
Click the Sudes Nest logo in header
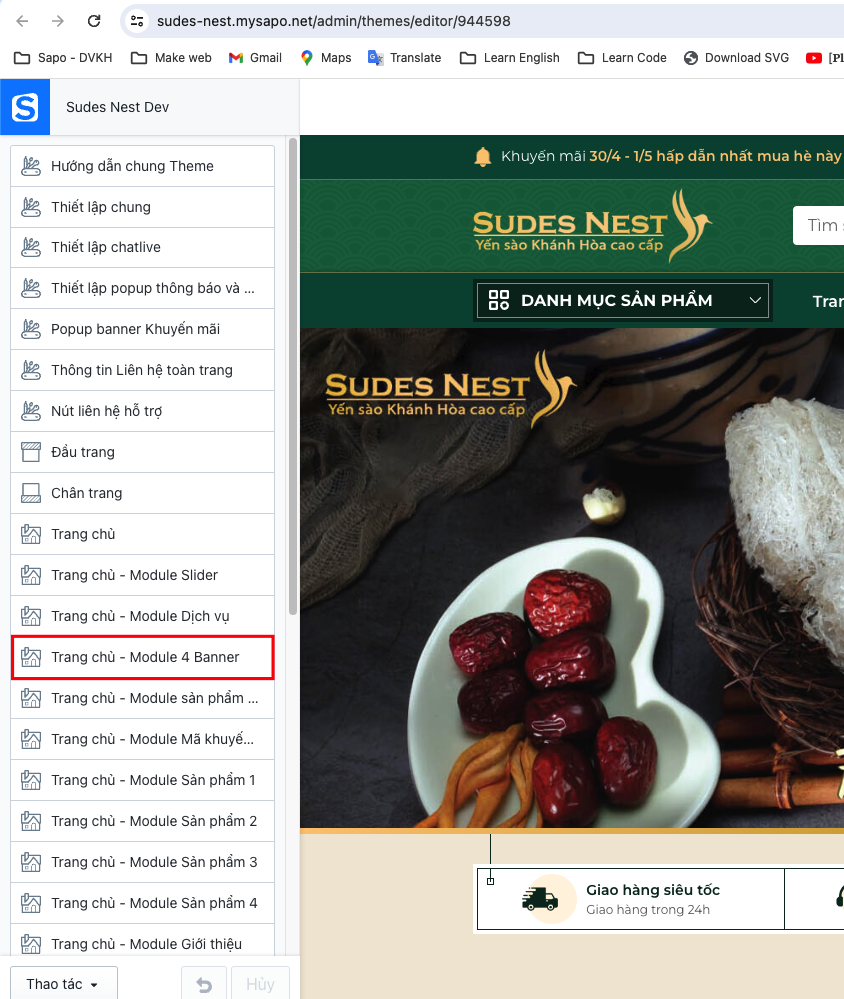(592, 226)
